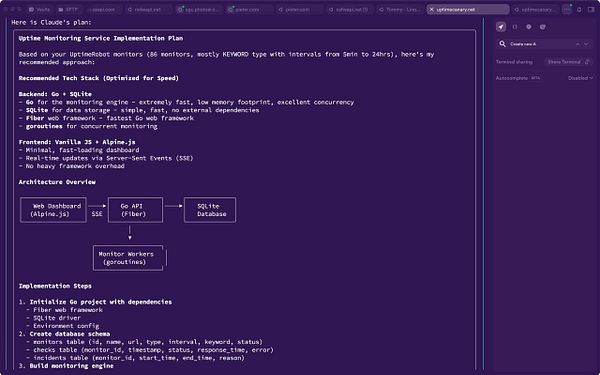Select the inactive uptimecanary tab
This screenshot has width=600, height=375.
[535, 10]
